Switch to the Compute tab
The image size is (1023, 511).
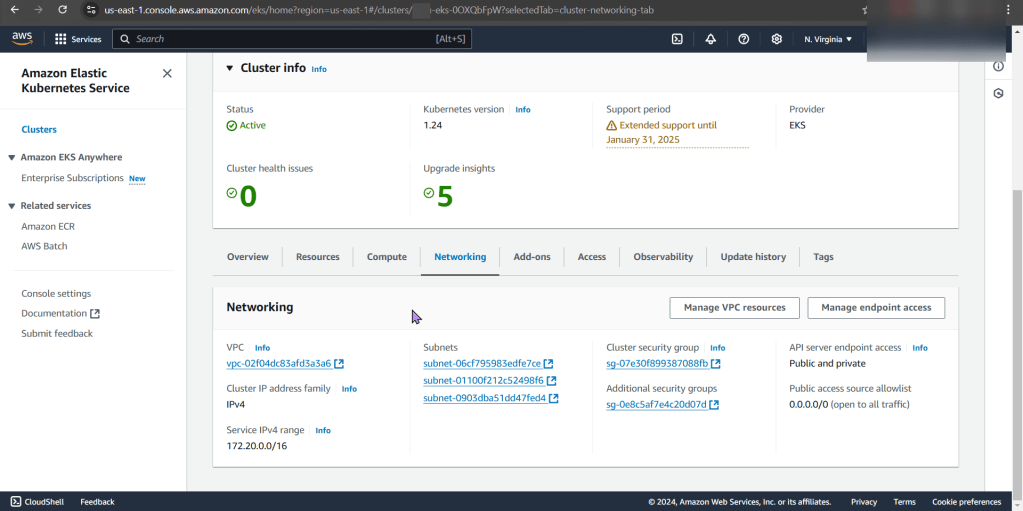click(x=386, y=257)
